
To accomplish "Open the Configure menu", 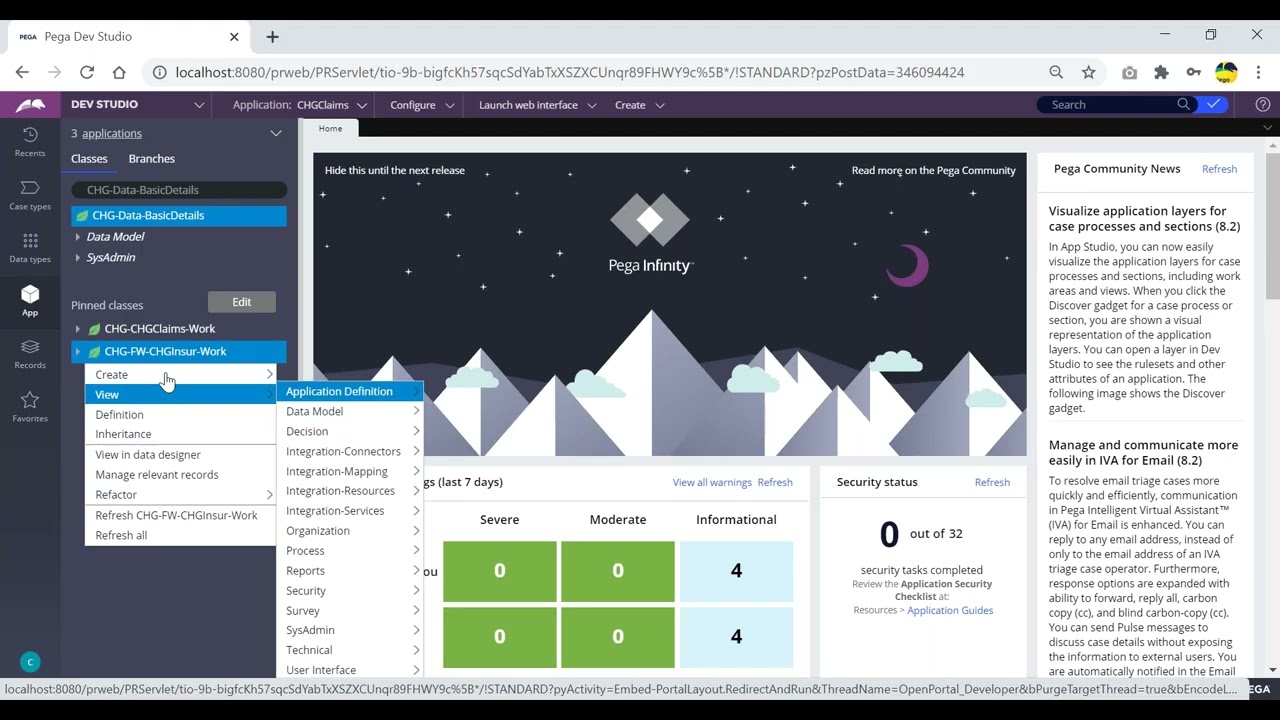I will pos(422,105).
